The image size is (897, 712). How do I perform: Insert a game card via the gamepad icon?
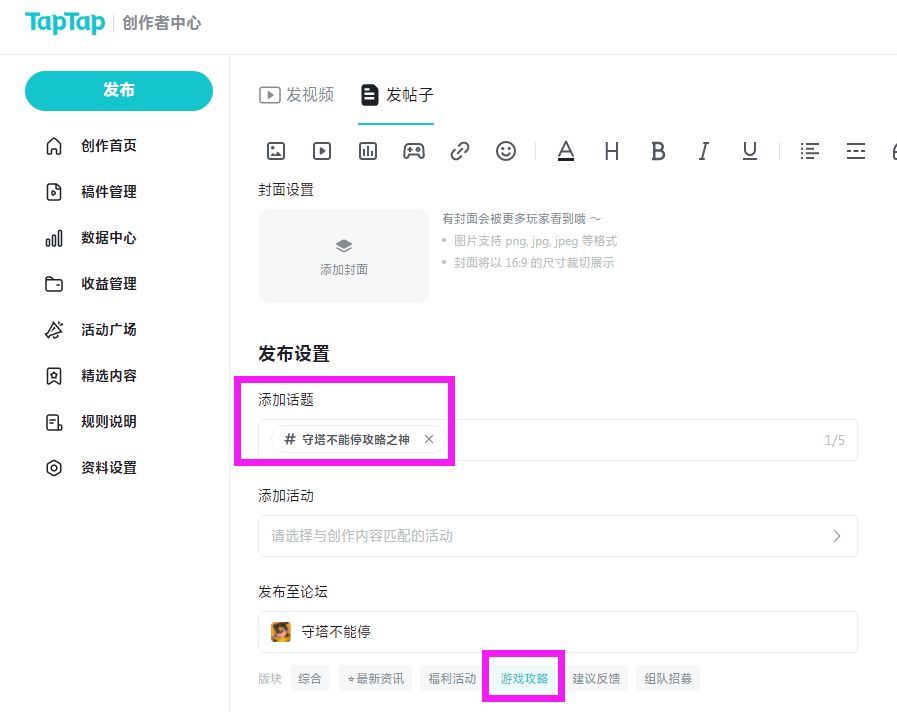(414, 151)
